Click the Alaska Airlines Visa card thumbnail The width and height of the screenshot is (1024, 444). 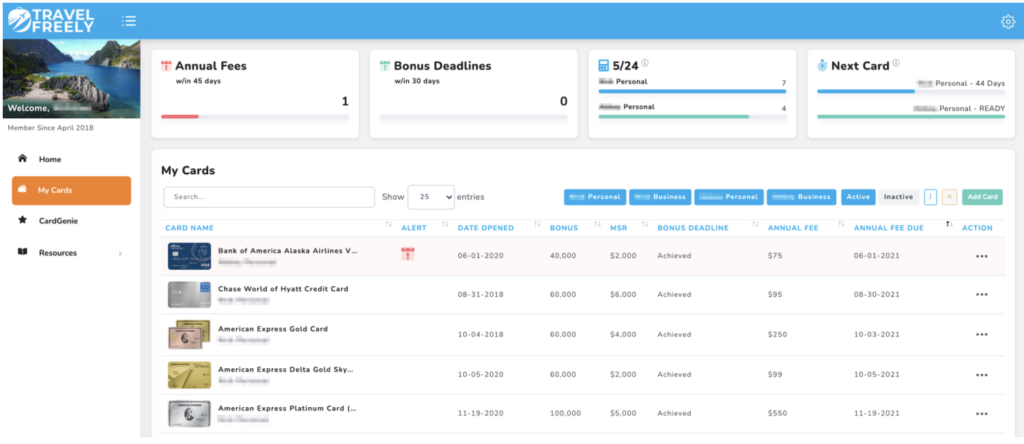click(189, 256)
